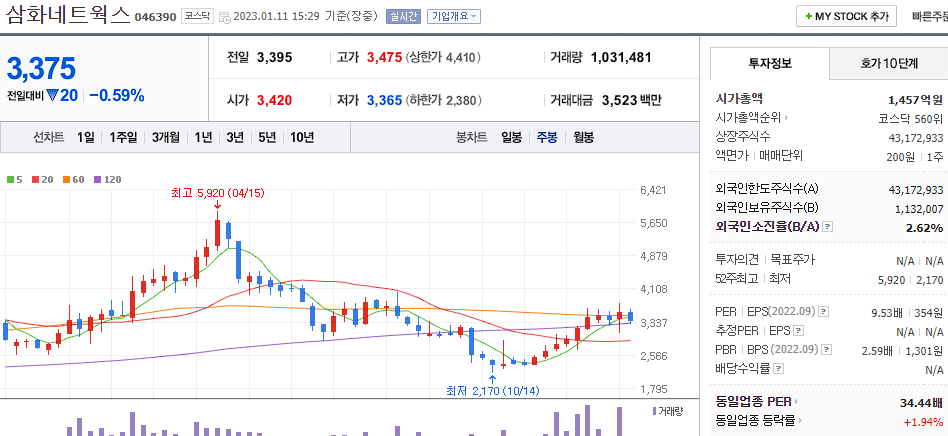Screen dimensions: 948x436
Task: Click the current price 3,375
Action: pos(41,68)
